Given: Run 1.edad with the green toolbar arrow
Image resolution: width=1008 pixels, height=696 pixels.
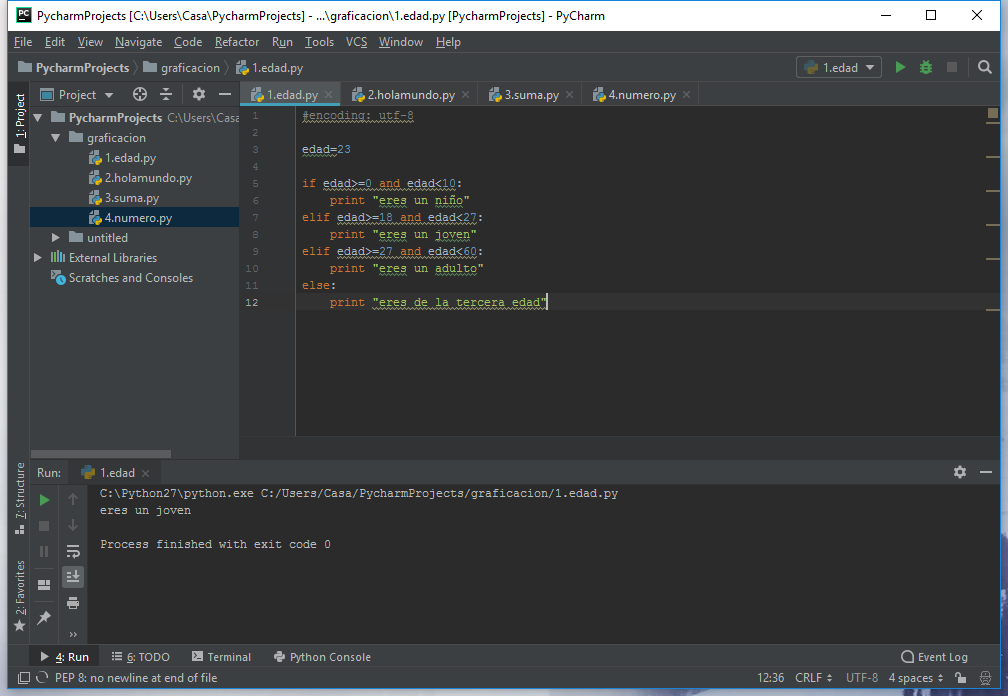Looking at the screenshot, I should (900, 67).
